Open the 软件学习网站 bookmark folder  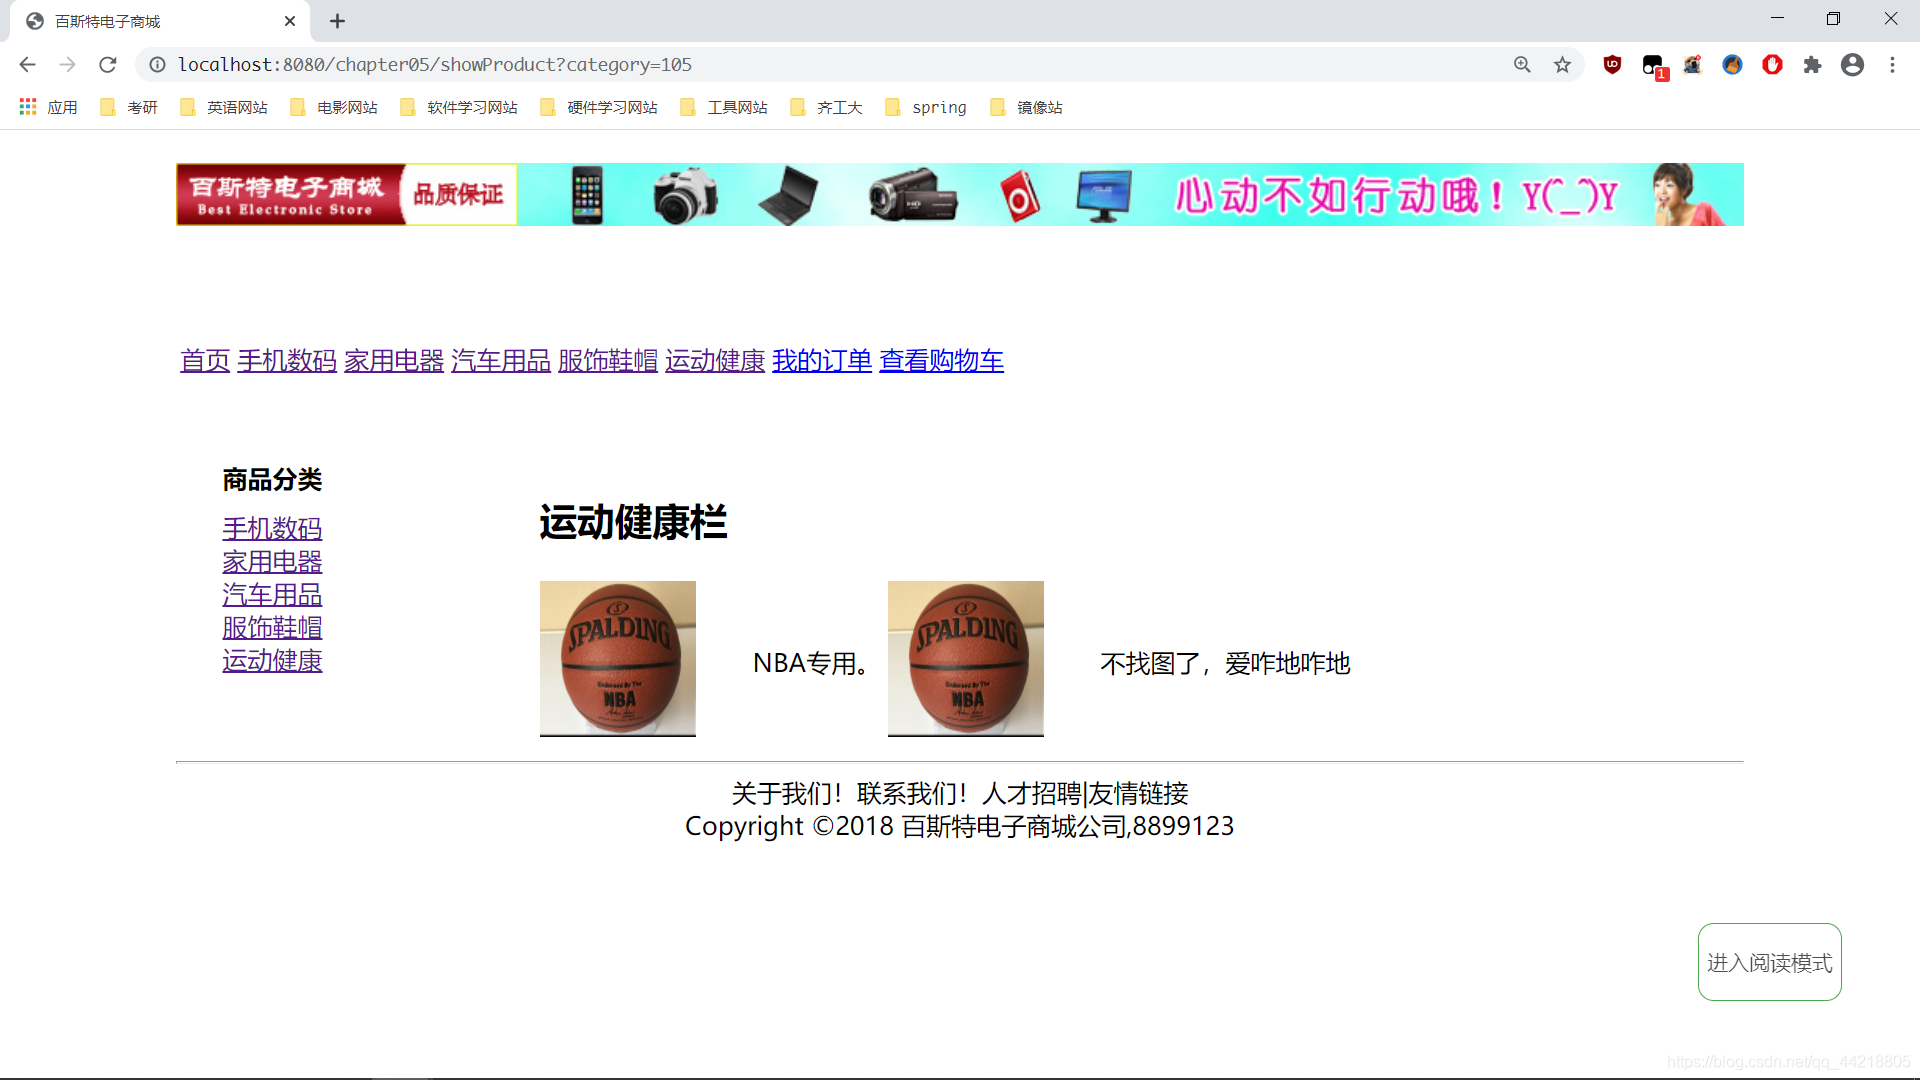459,107
